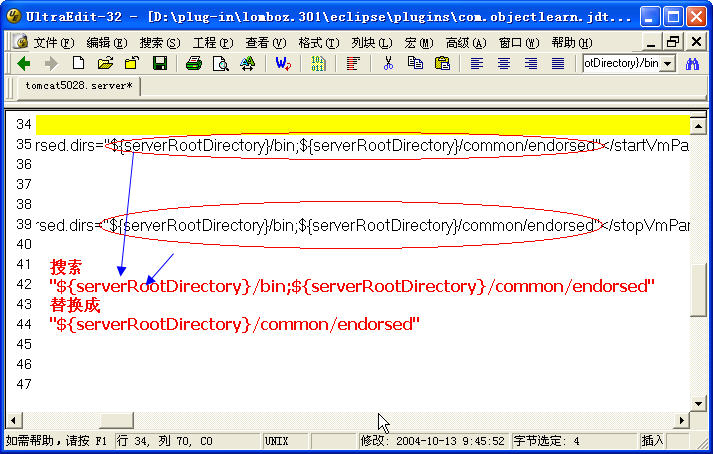Click the Open file folder icon
Screen dimensions: 713x454
click(105, 63)
